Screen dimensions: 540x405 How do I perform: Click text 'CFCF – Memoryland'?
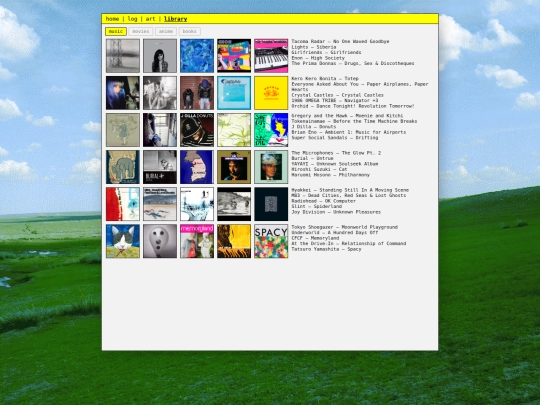pyautogui.click(x=315, y=238)
